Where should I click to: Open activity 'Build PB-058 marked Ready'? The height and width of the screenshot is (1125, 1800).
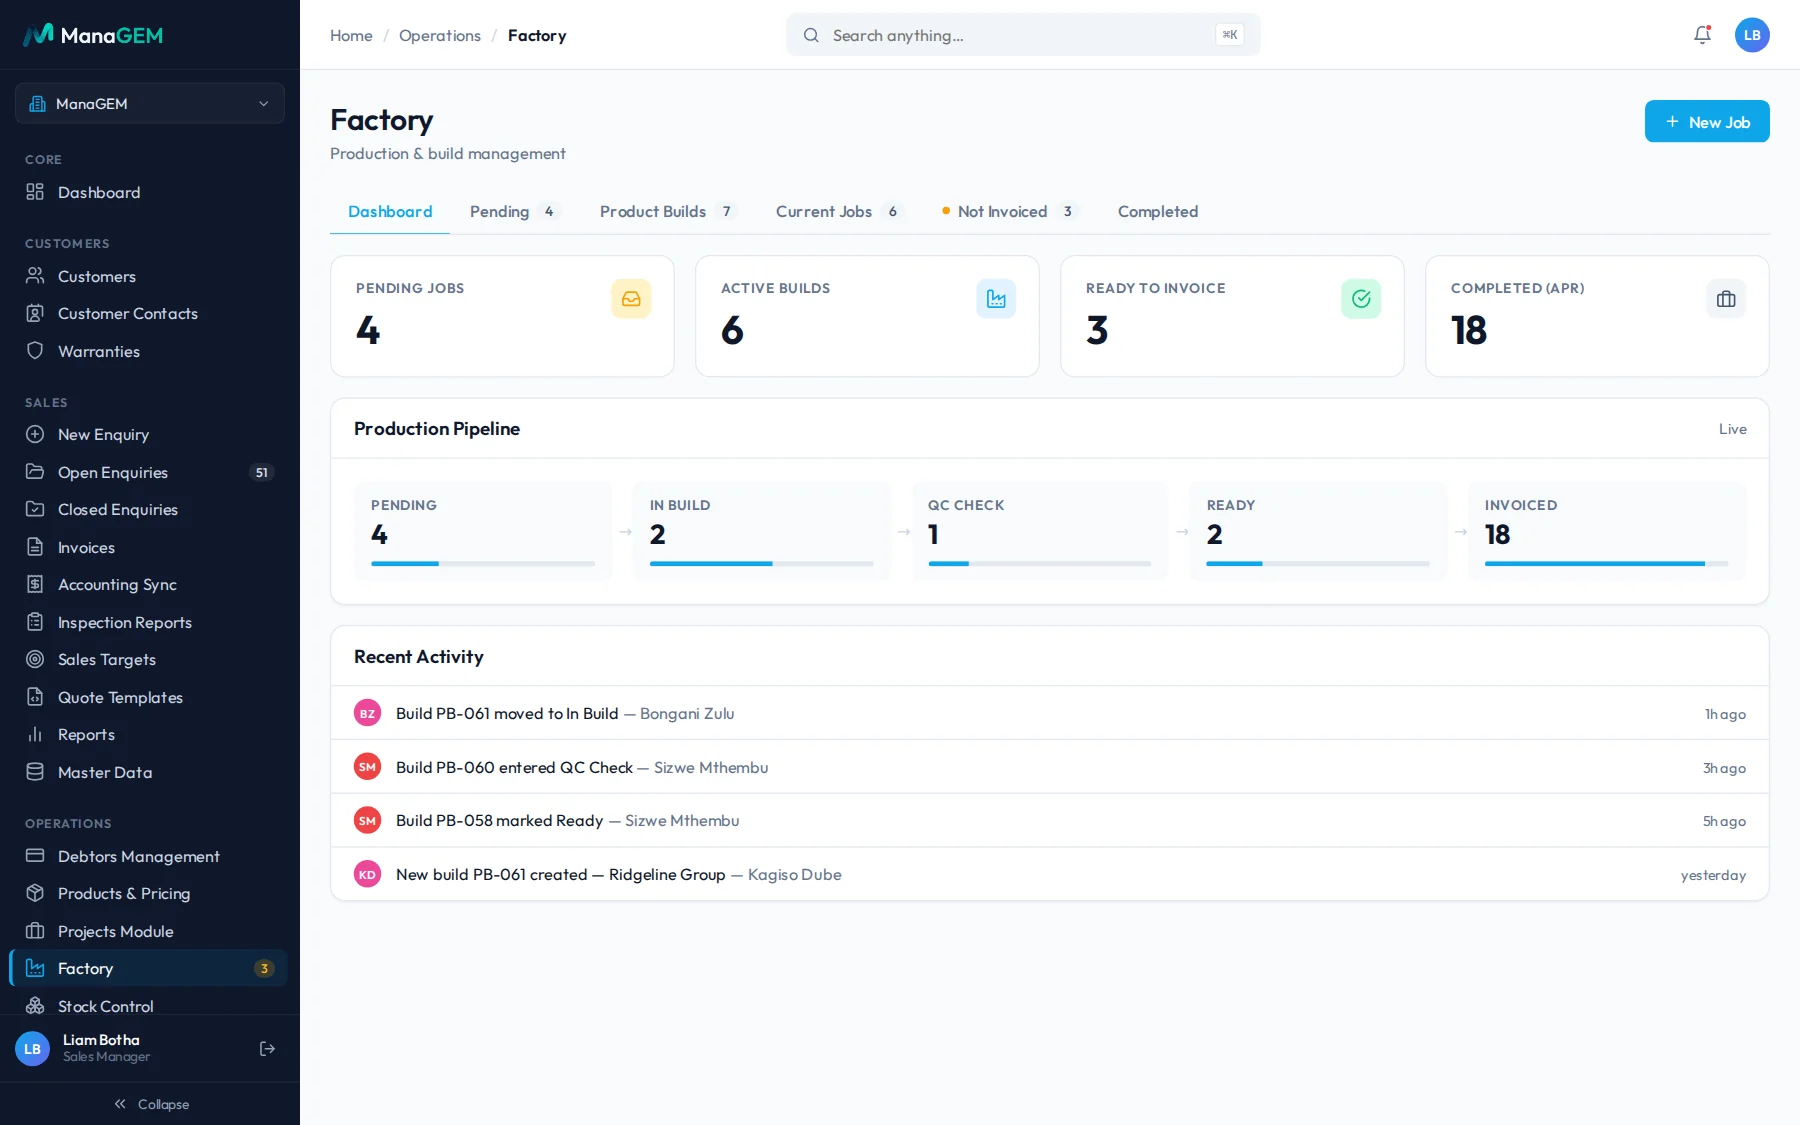1050,821
